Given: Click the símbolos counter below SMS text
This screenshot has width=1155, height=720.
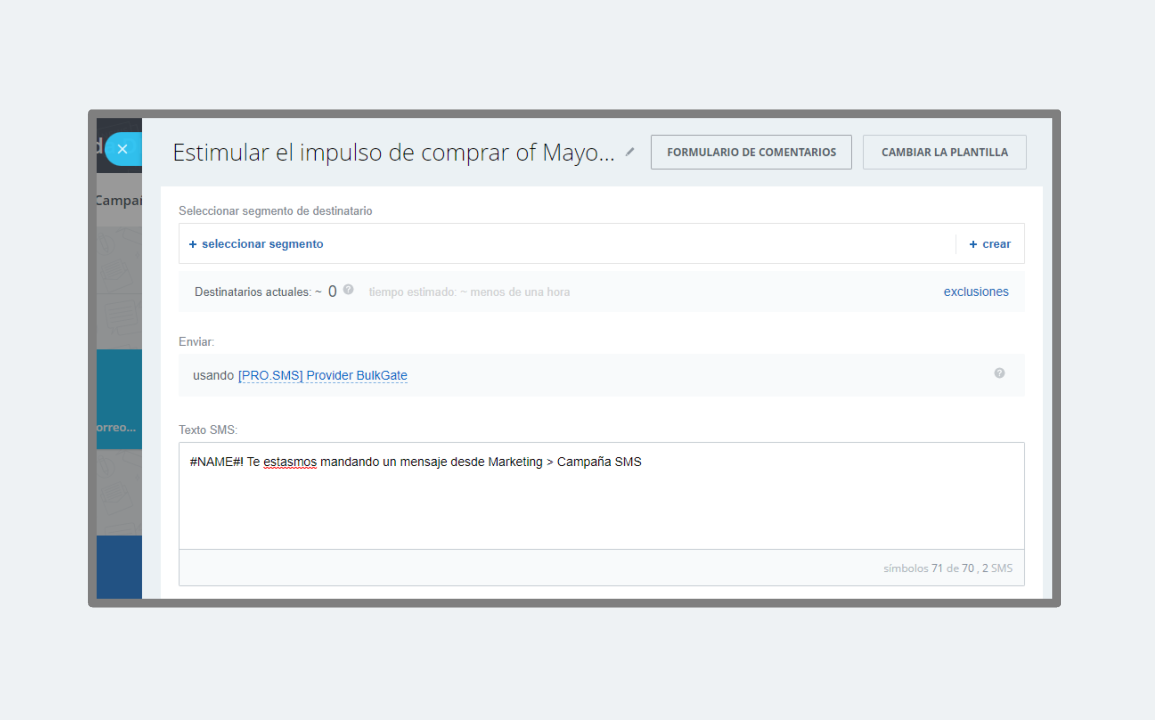Looking at the screenshot, I should (947, 568).
